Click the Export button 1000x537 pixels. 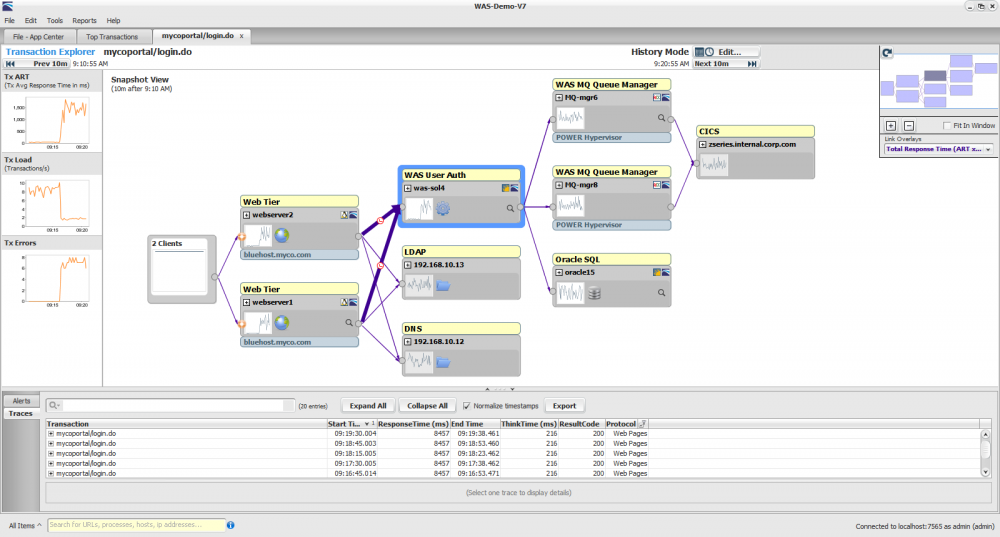tap(564, 406)
